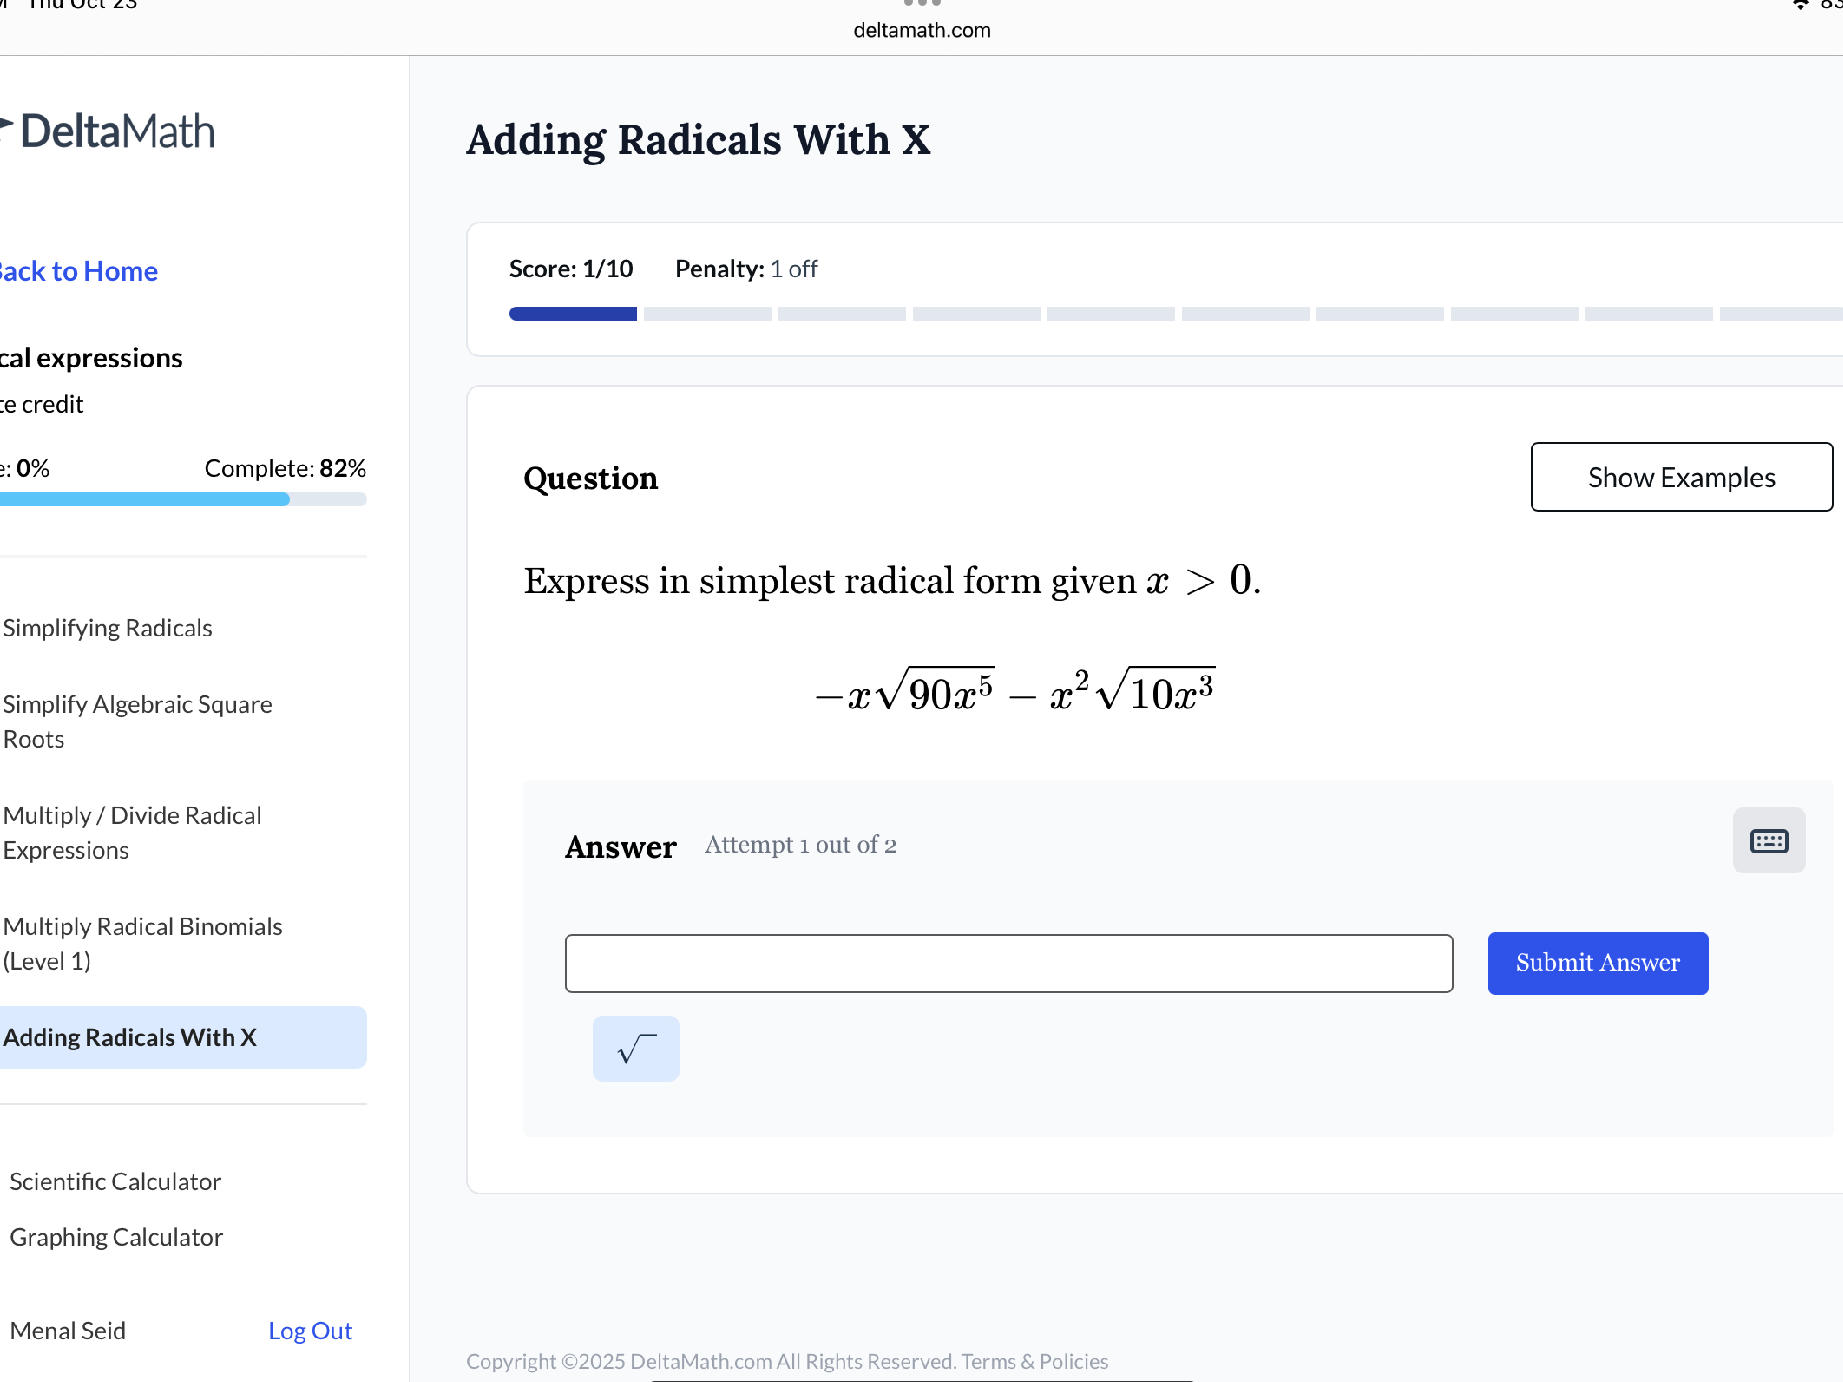Insert a square root symbol using the √ button
The height and width of the screenshot is (1382, 1843).
click(x=636, y=1048)
